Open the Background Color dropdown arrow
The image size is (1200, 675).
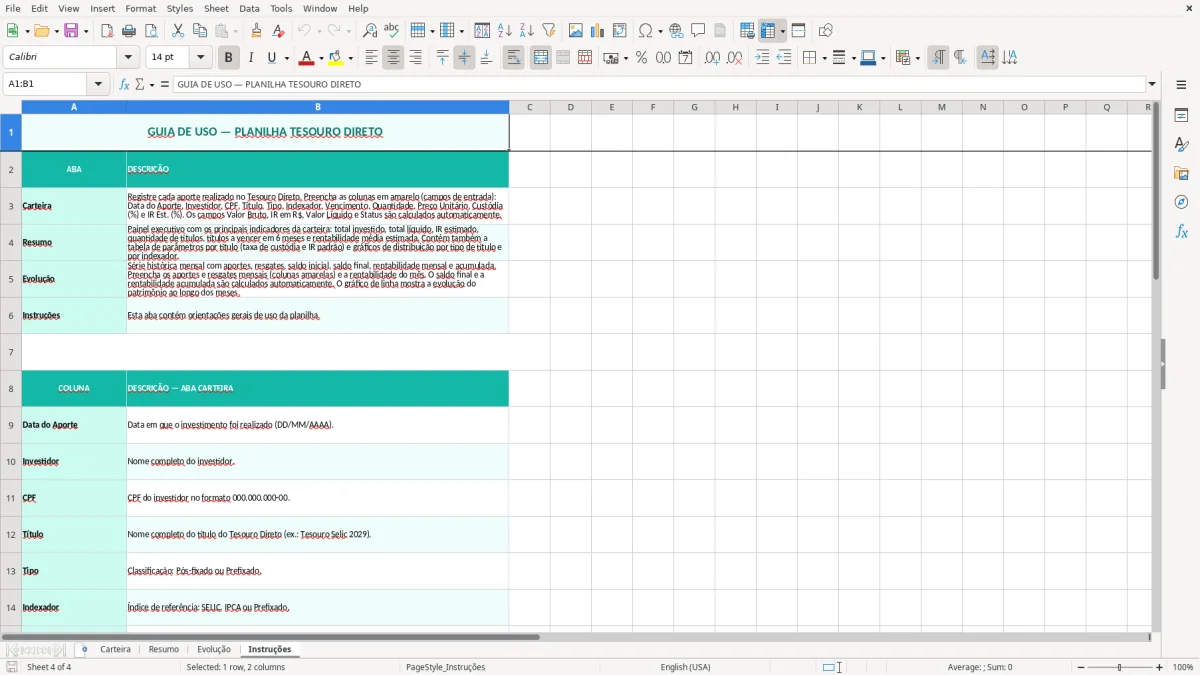point(350,58)
